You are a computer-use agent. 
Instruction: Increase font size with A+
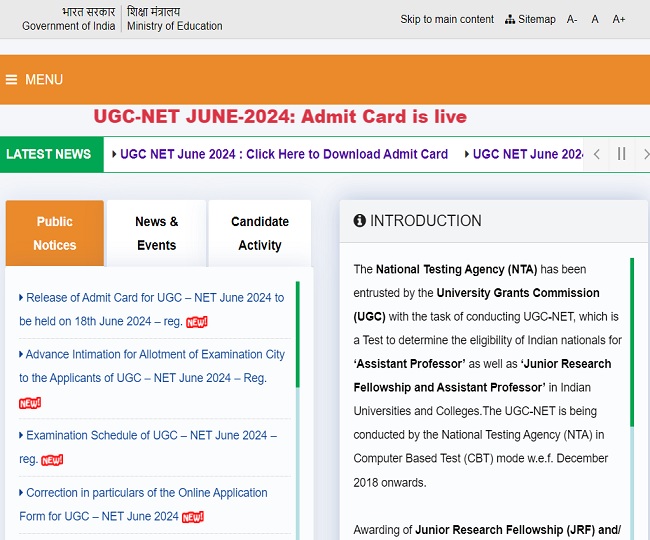tap(618, 19)
